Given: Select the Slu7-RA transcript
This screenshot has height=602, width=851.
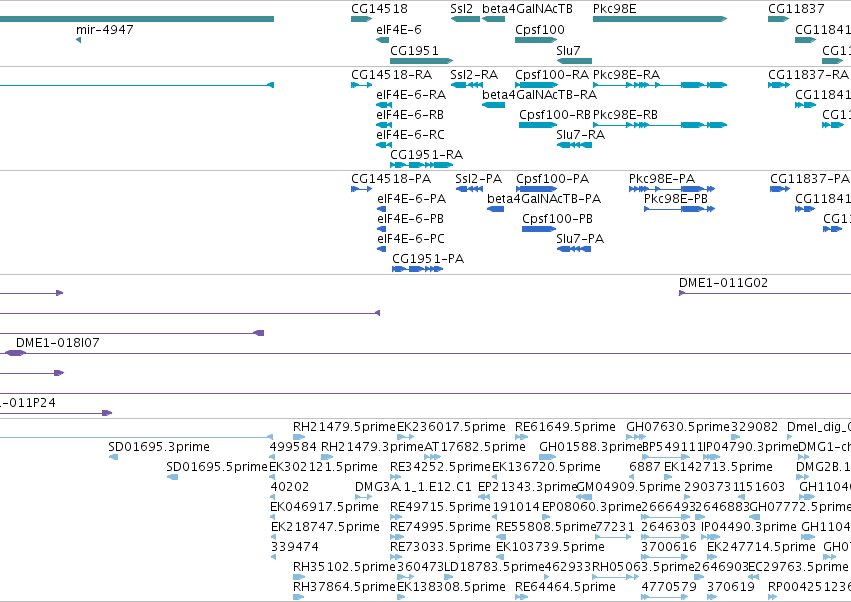Looking at the screenshot, I should coord(580,135).
